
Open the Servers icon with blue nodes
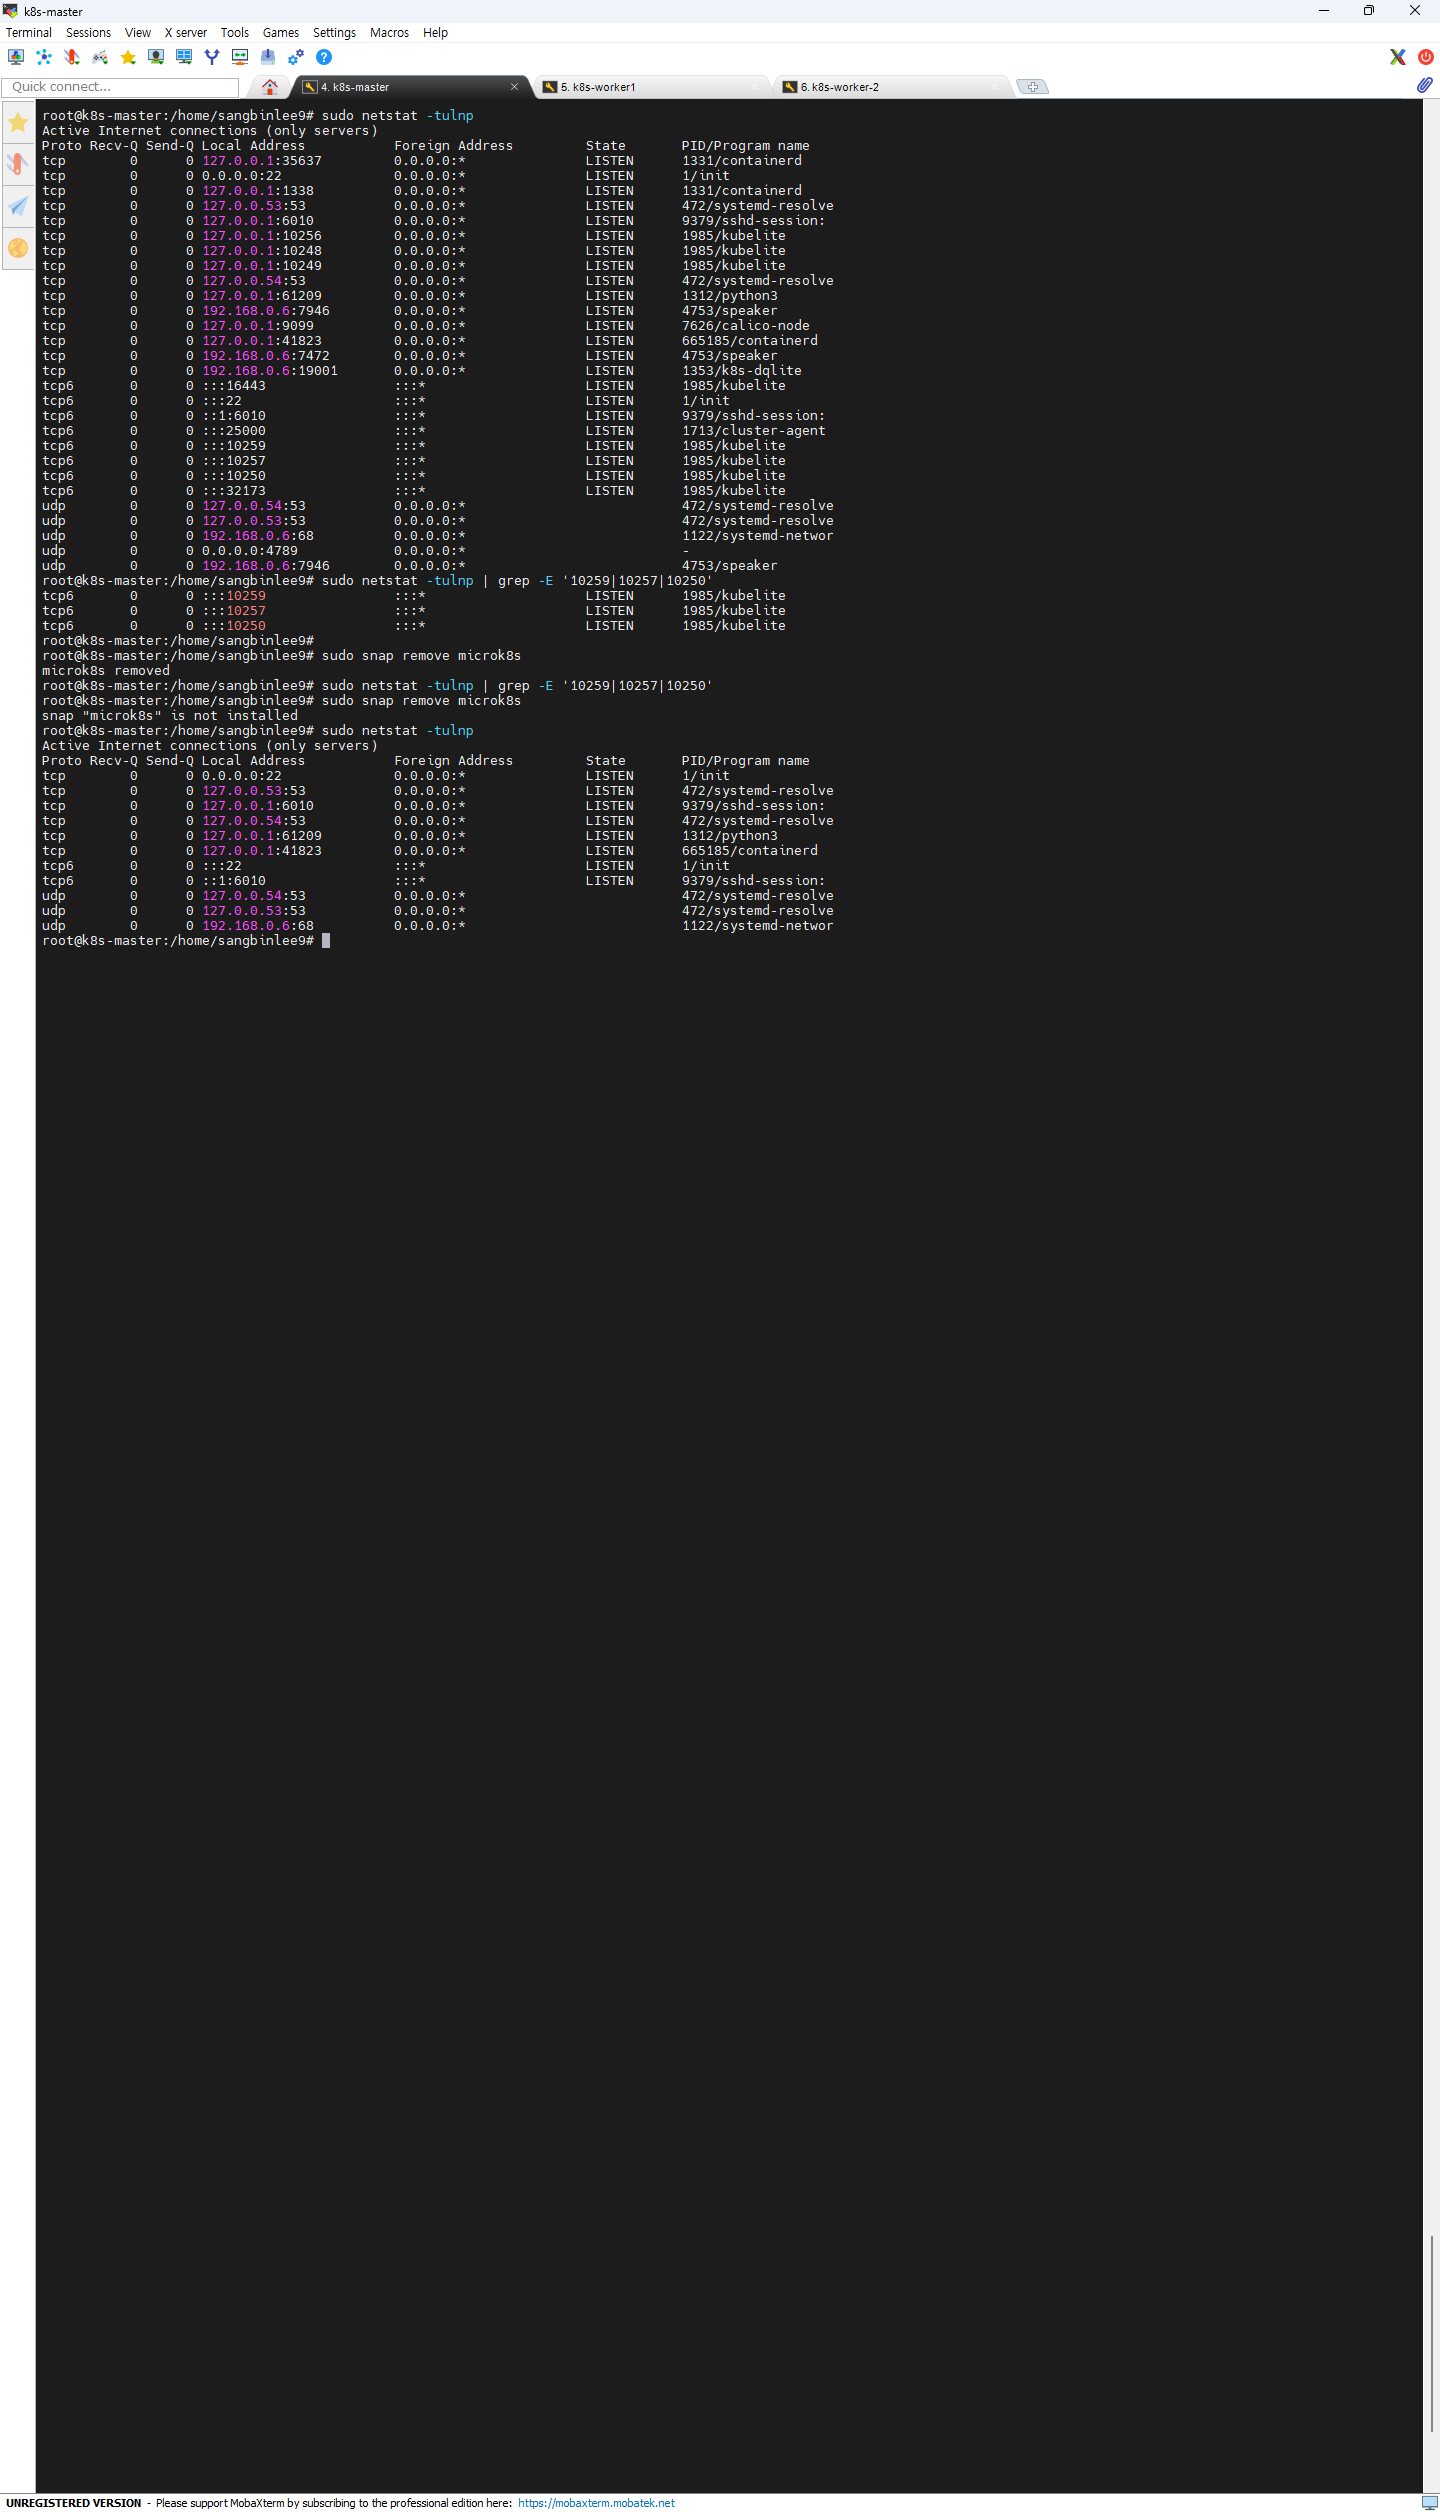click(44, 57)
